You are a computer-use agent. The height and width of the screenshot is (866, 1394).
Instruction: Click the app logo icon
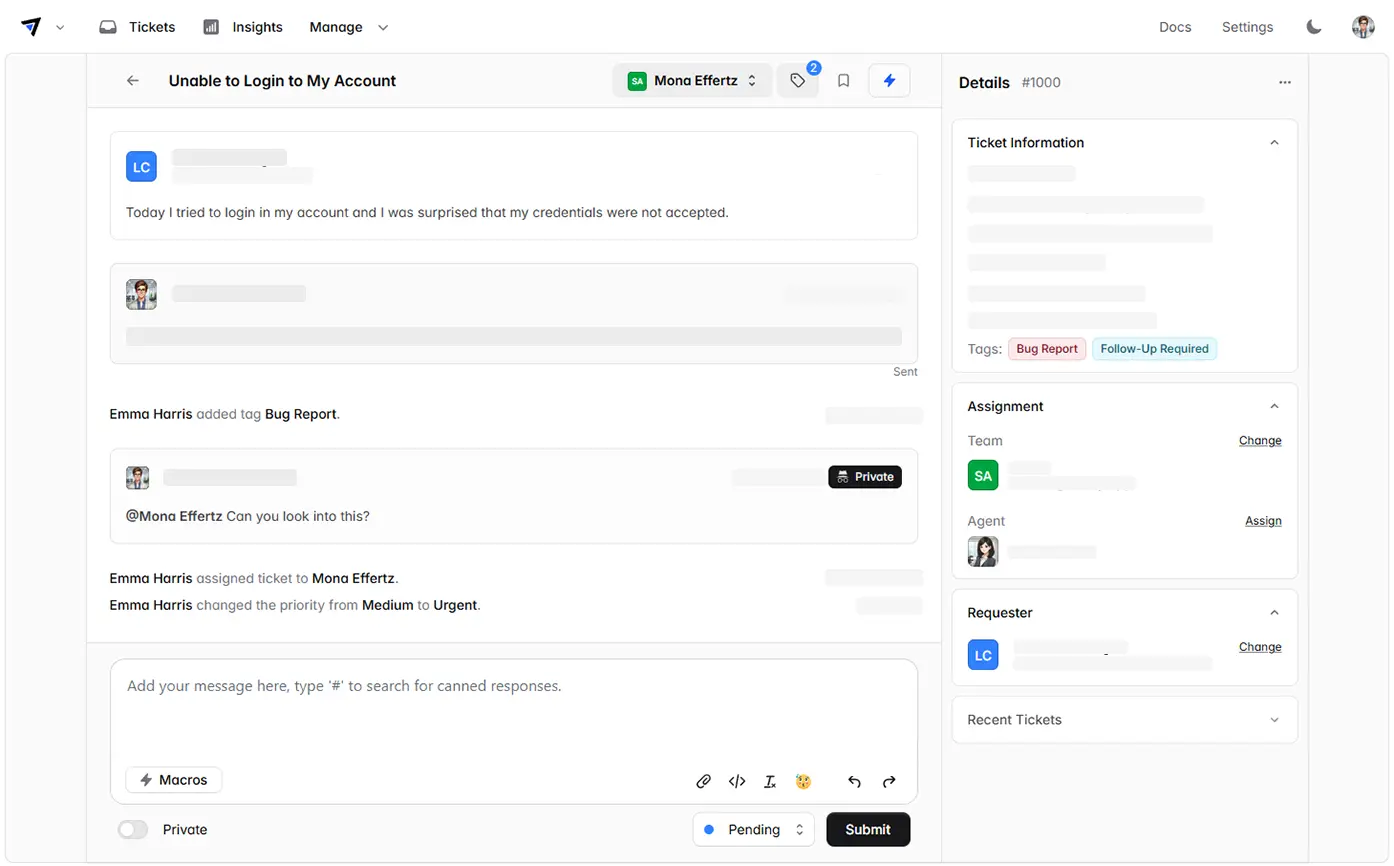(x=31, y=27)
